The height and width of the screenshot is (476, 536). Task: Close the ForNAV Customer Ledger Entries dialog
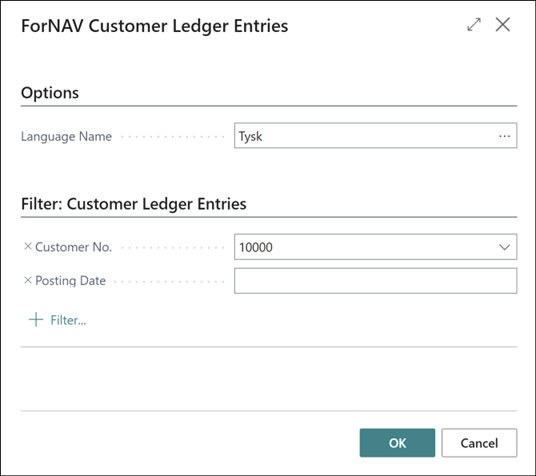[x=502, y=25]
